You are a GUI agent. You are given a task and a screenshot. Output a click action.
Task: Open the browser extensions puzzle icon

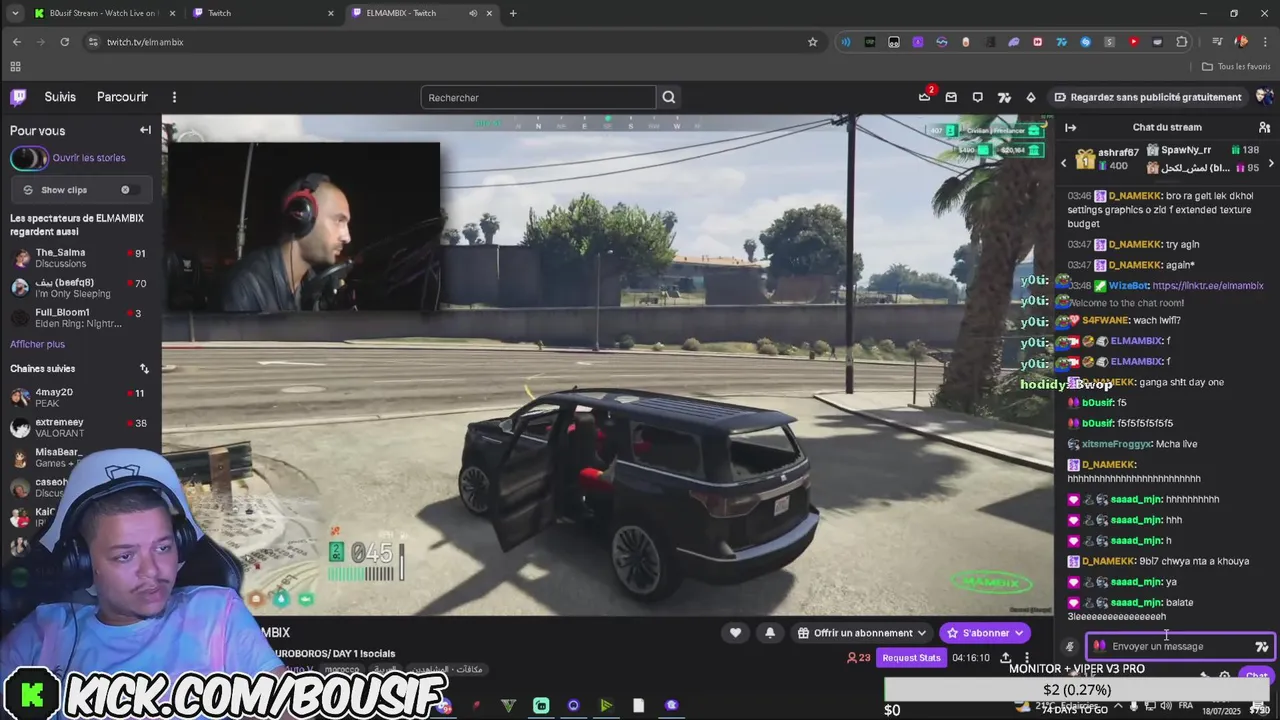click(1182, 42)
